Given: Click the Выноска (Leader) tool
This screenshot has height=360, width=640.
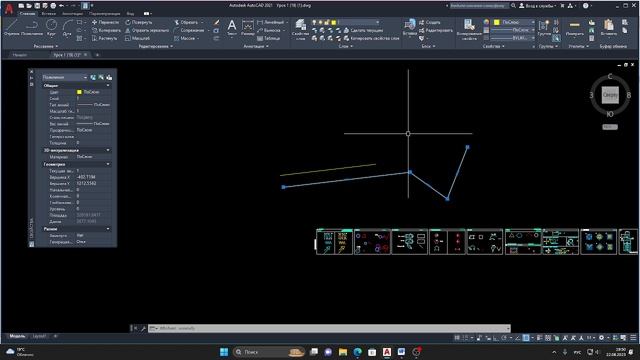Looking at the screenshot, I should tap(269, 30).
